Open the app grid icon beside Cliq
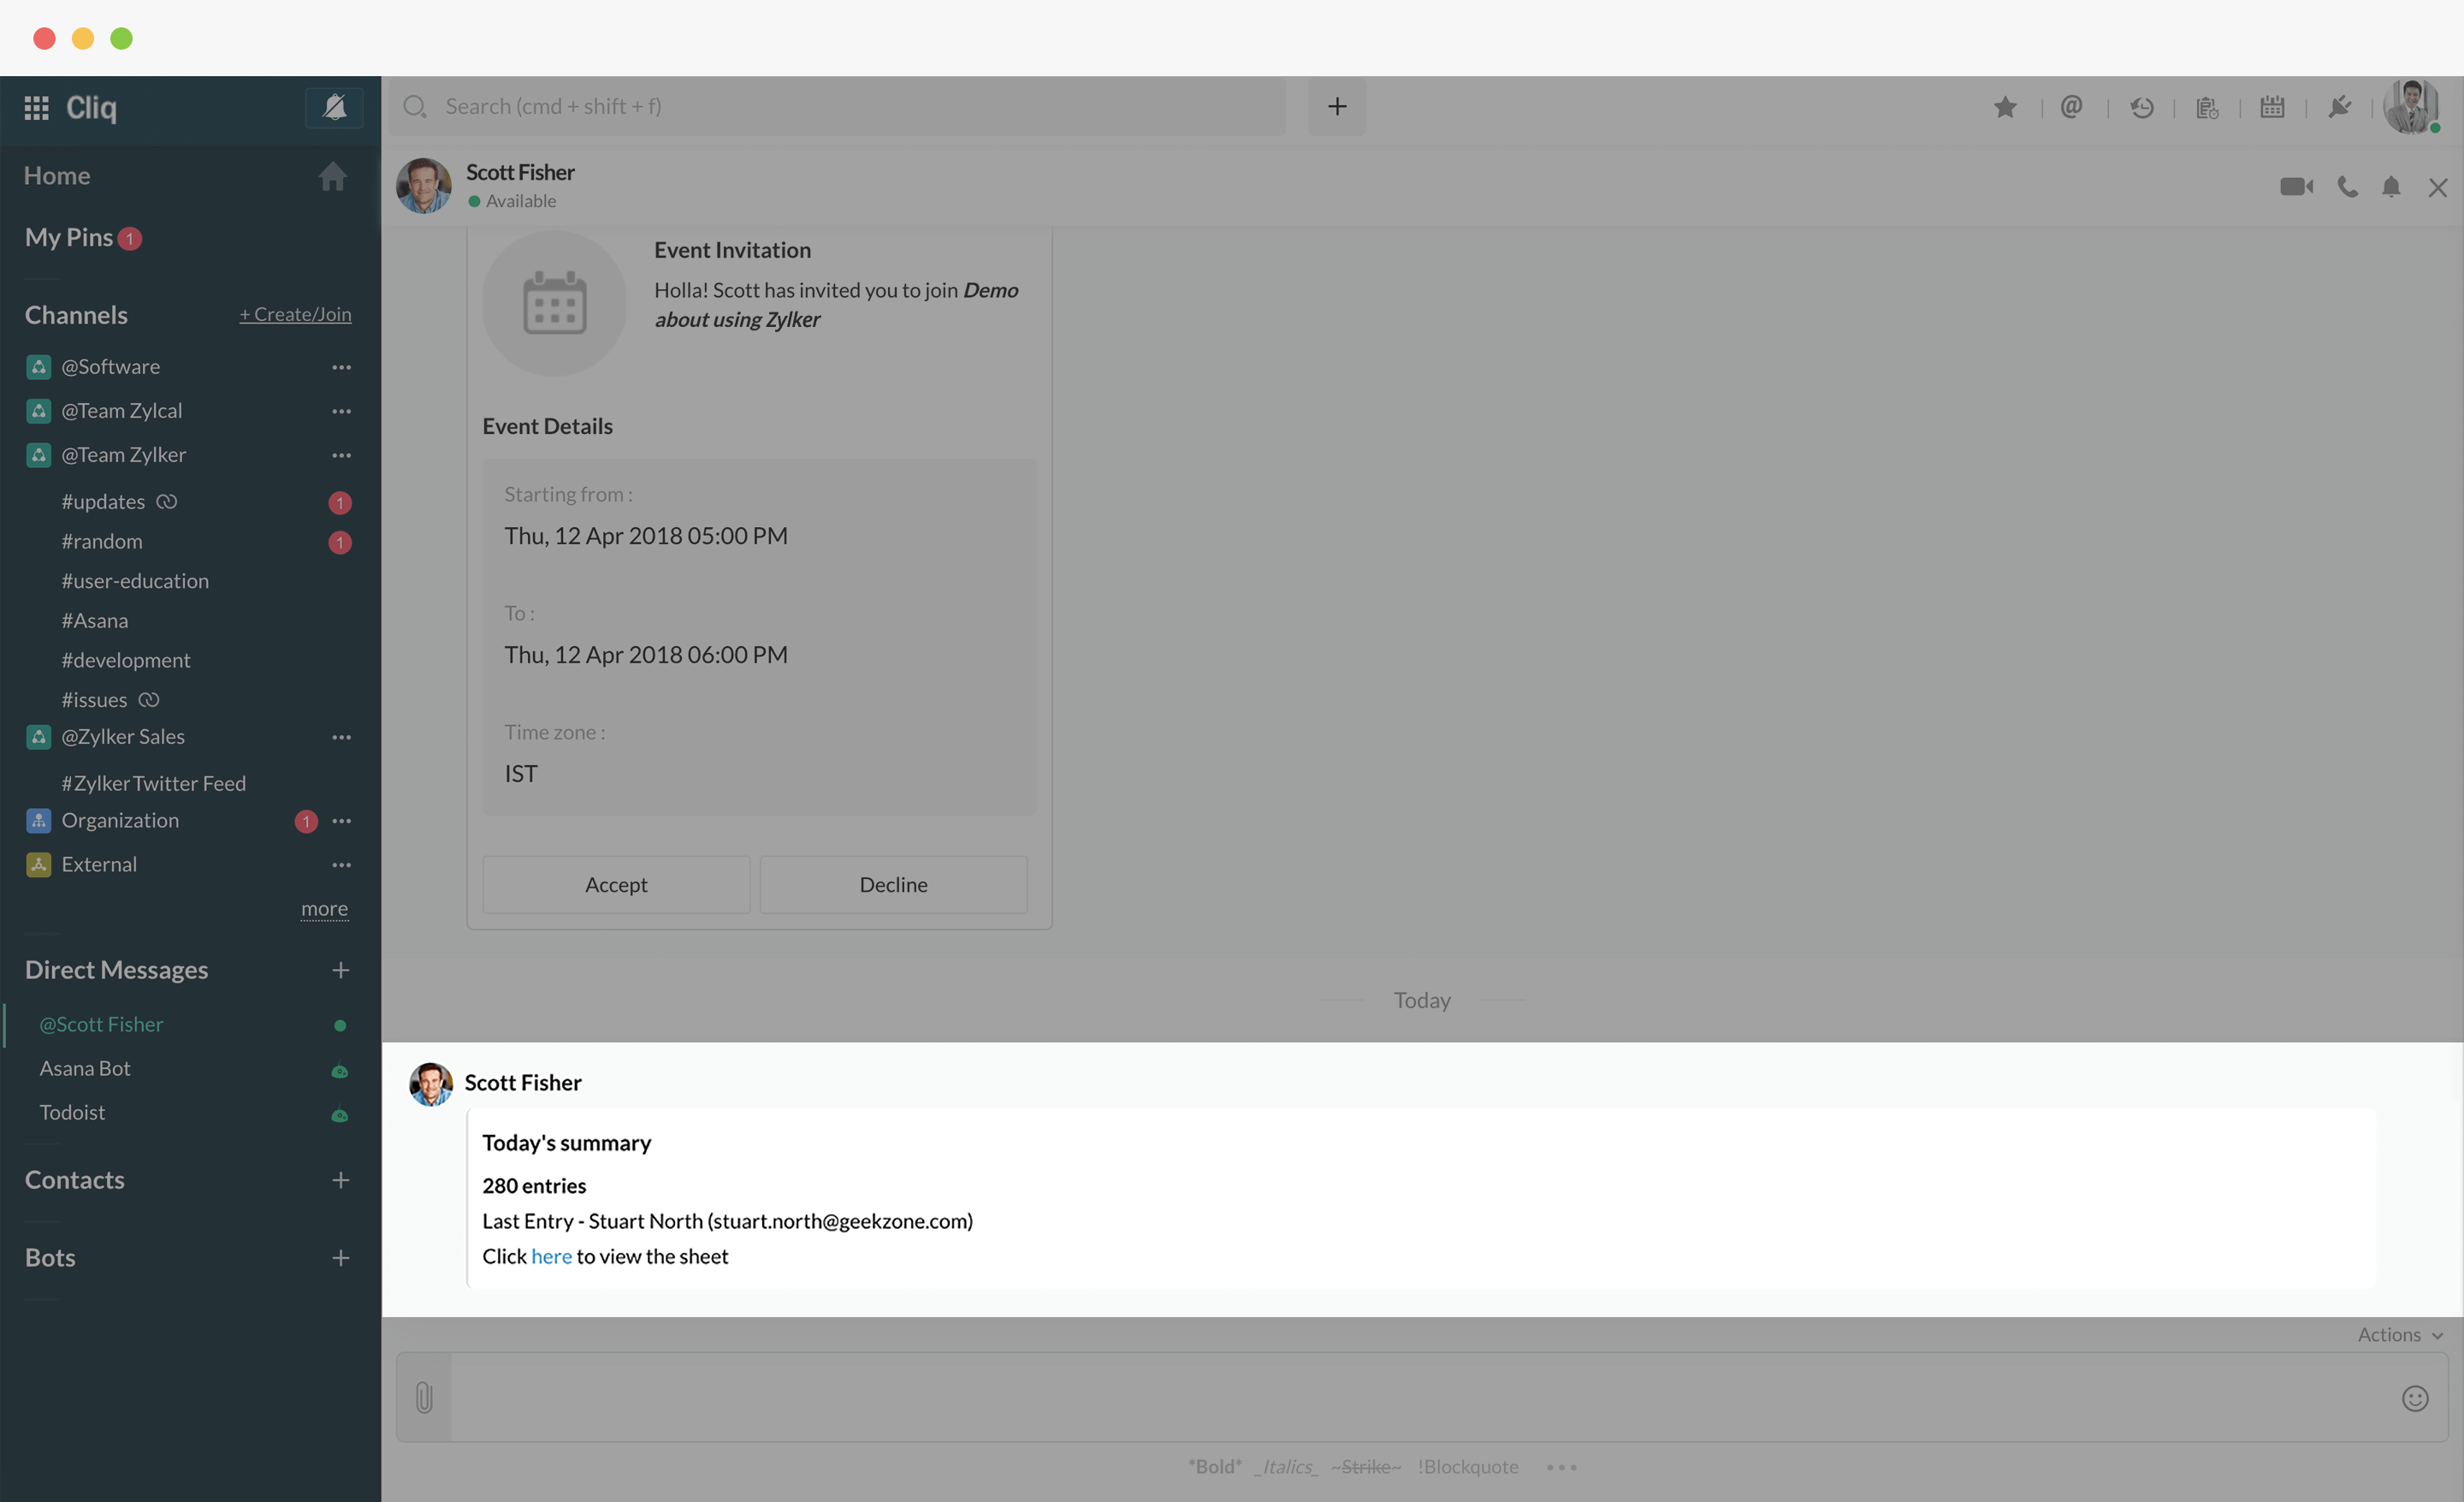The width and height of the screenshot is (2464, 1502). point(37,107)
